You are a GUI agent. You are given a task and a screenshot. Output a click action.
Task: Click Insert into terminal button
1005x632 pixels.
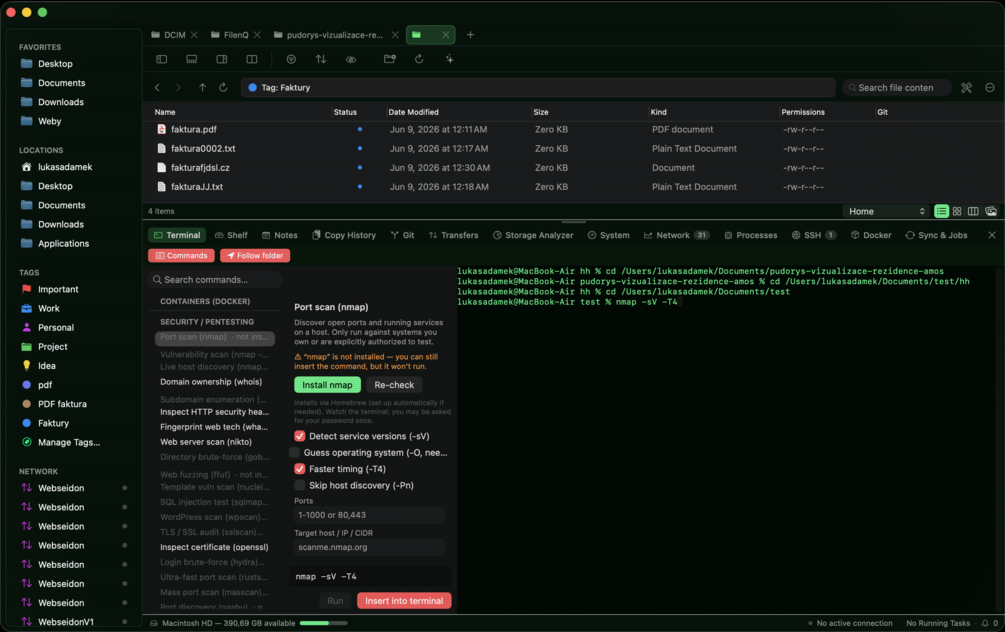click(x=404, y=601)
